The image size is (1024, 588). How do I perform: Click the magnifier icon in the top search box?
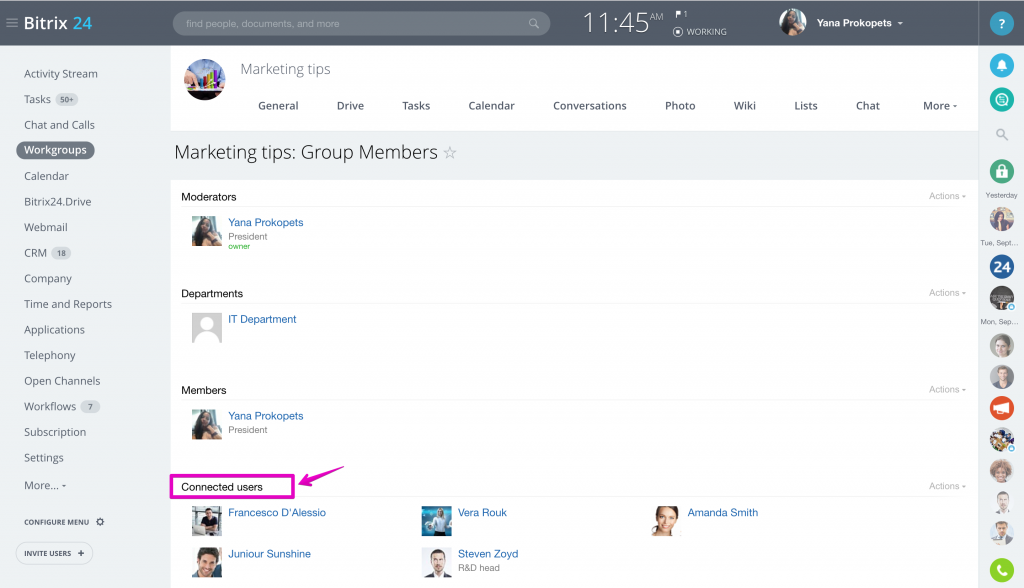[x=534, y=24]
